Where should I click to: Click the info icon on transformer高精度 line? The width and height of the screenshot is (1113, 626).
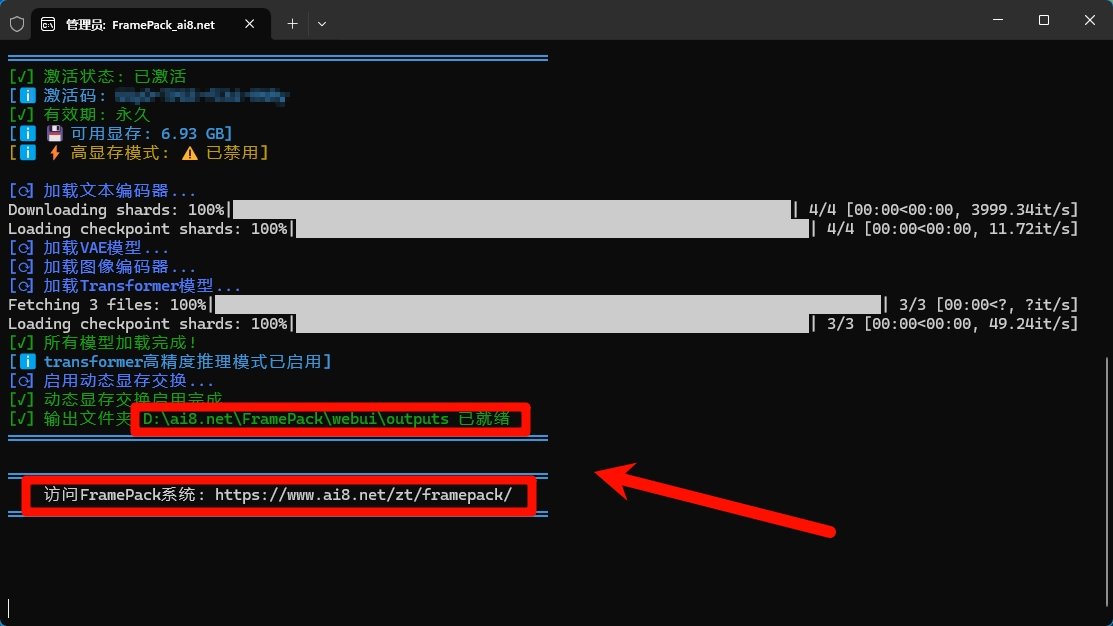point(28,362)
